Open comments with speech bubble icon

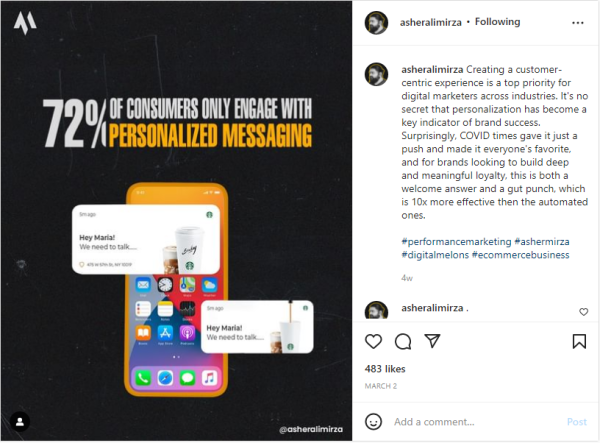403,341
